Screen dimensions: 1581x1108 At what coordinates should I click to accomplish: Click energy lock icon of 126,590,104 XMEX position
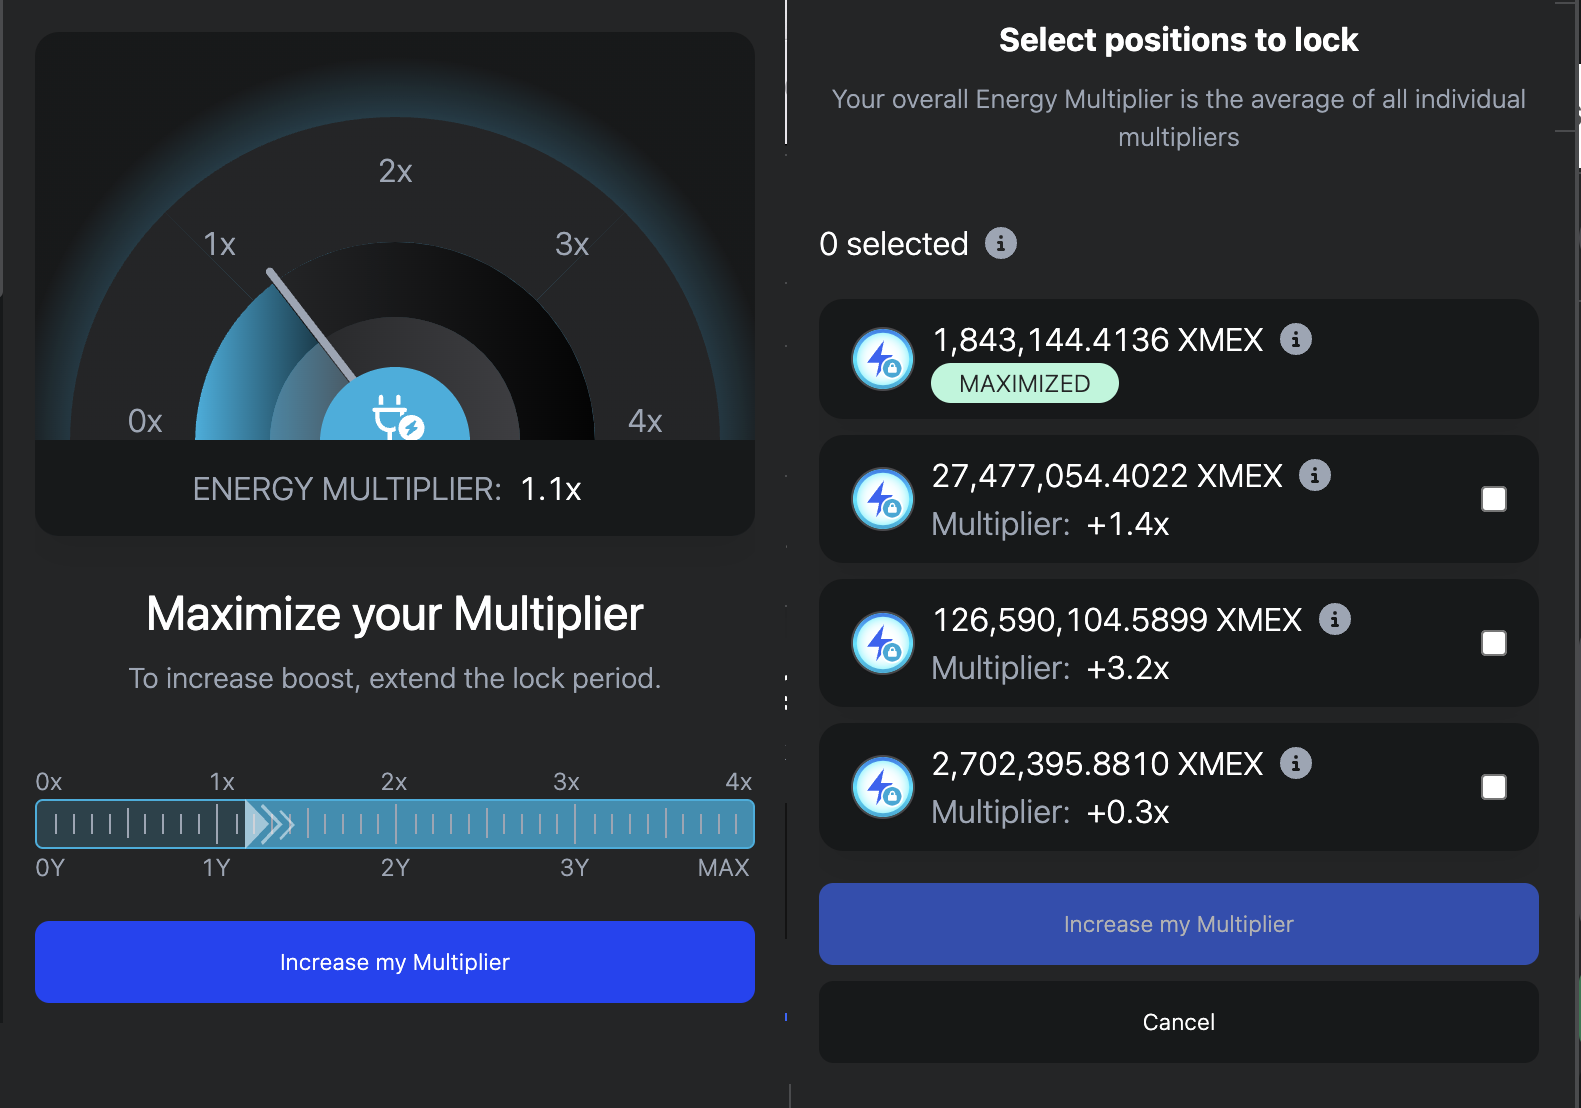click(883, 643)
